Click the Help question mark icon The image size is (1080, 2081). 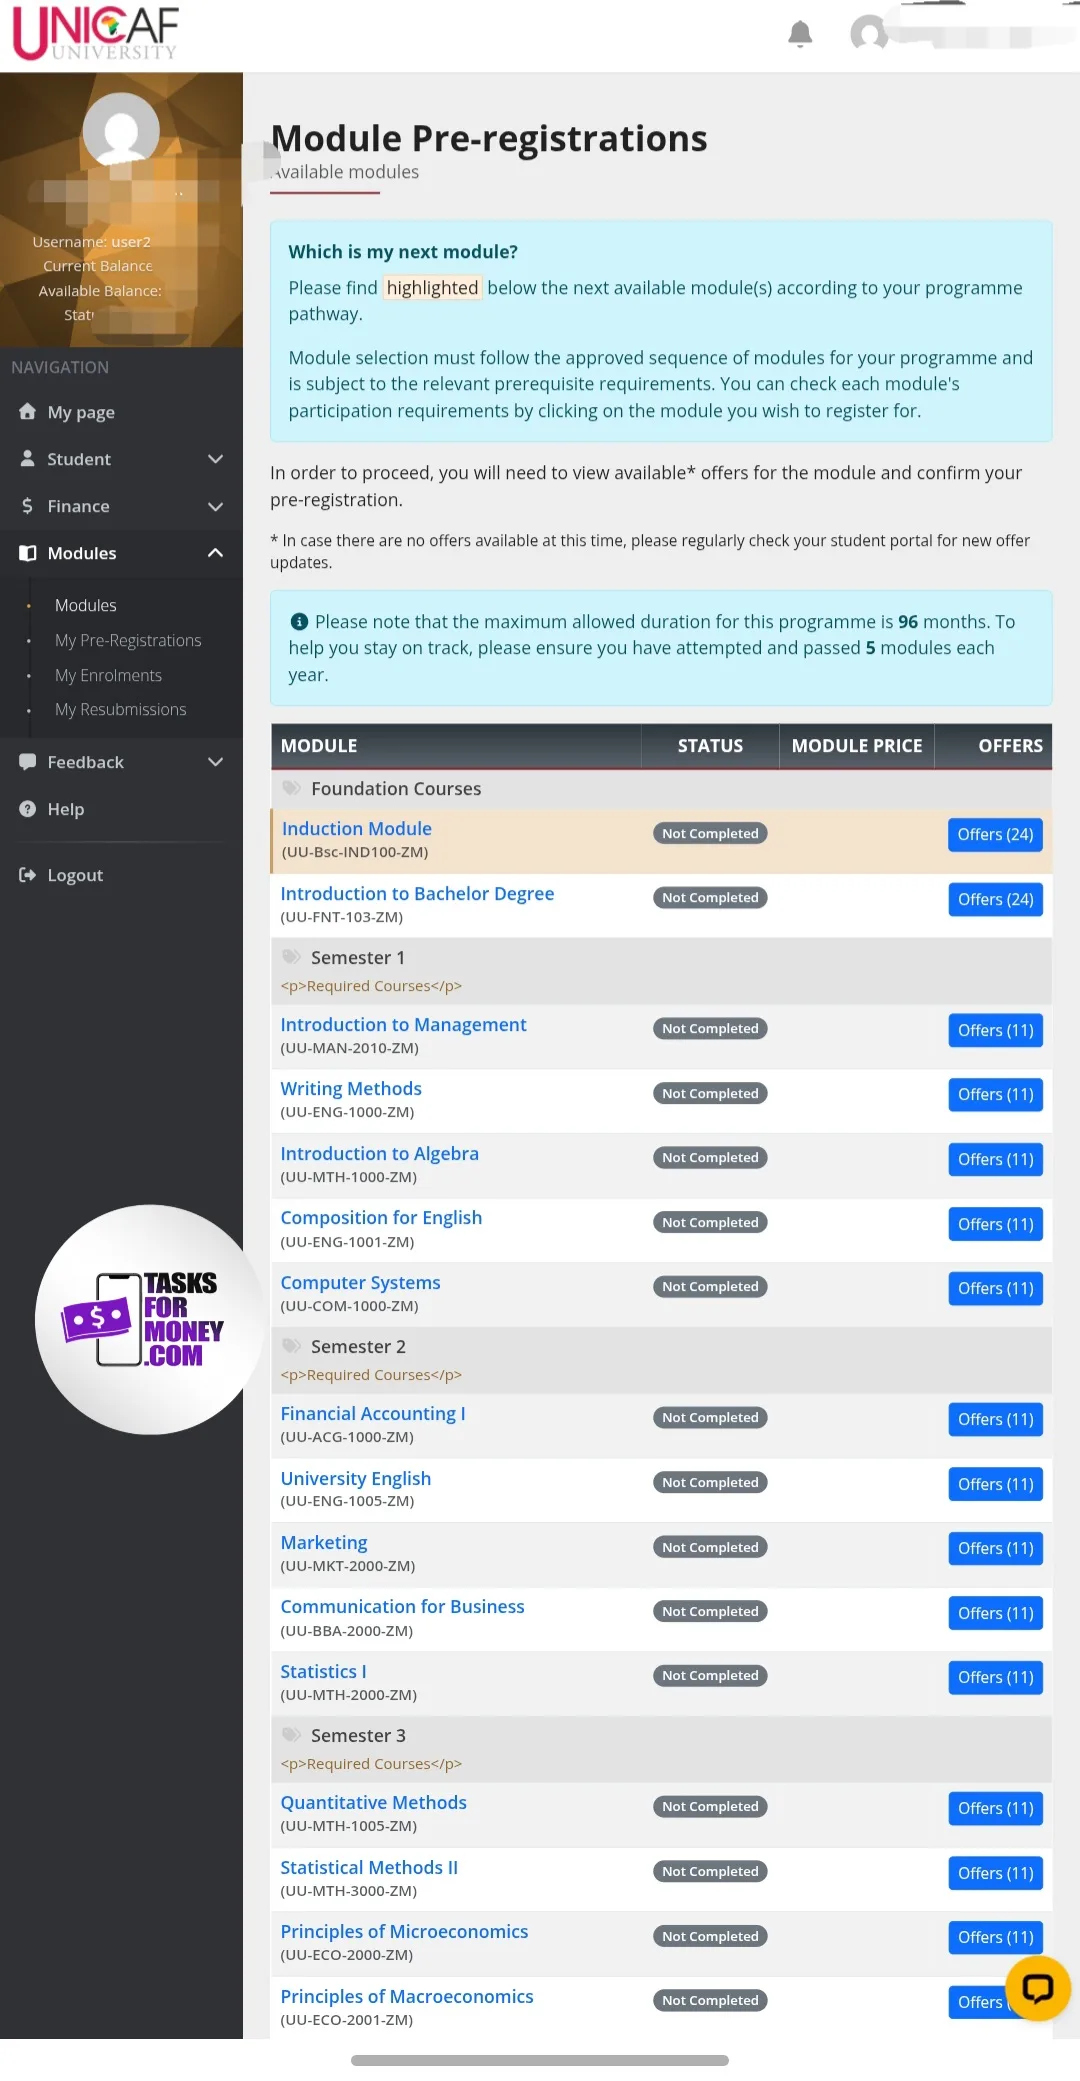click(x=28, y=809)
